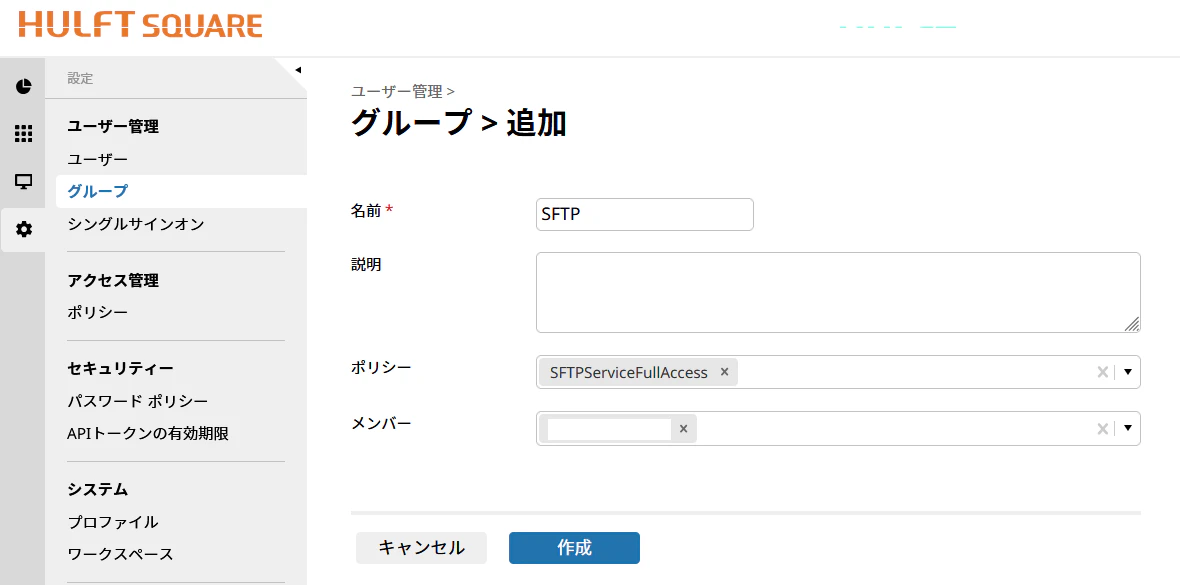
Task: Open API token expiration settings
Action: click(148, 434)
